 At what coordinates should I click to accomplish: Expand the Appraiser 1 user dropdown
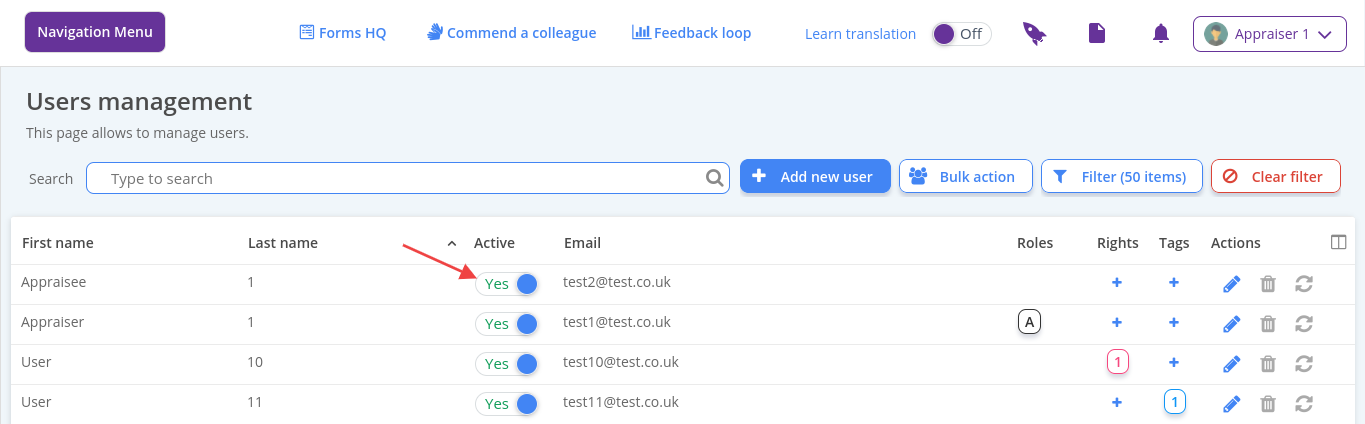click(x=1269, y=34)
